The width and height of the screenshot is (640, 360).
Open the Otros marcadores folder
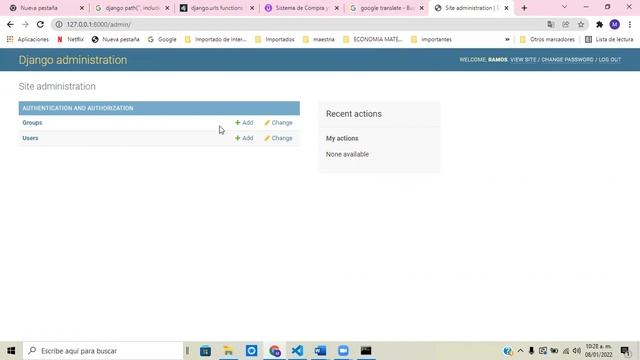(547, 39)
